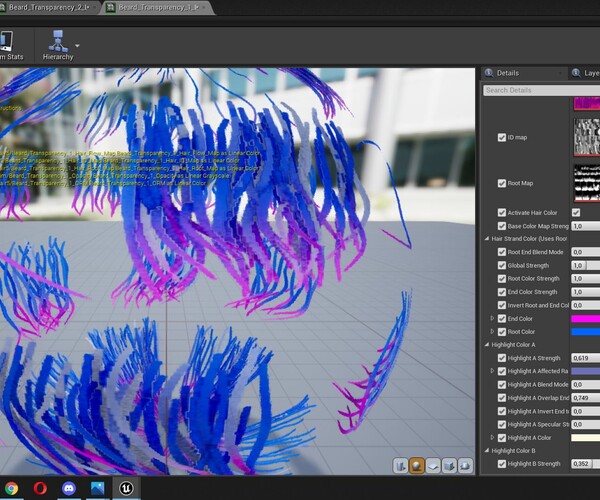The height and width of the screenshot is (500, 600).
Task: Click the Root Color Strength value field
Action: (x=585, y=279)
